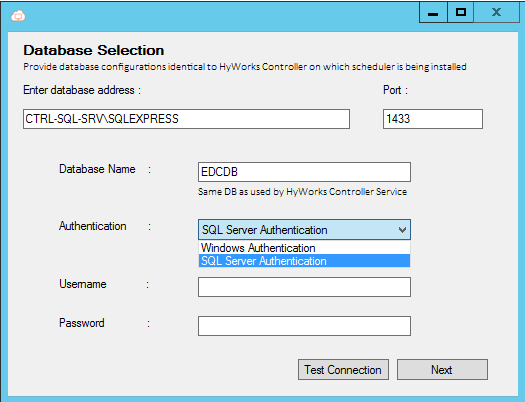Focus the Port field showing 1433

(433, 119)
